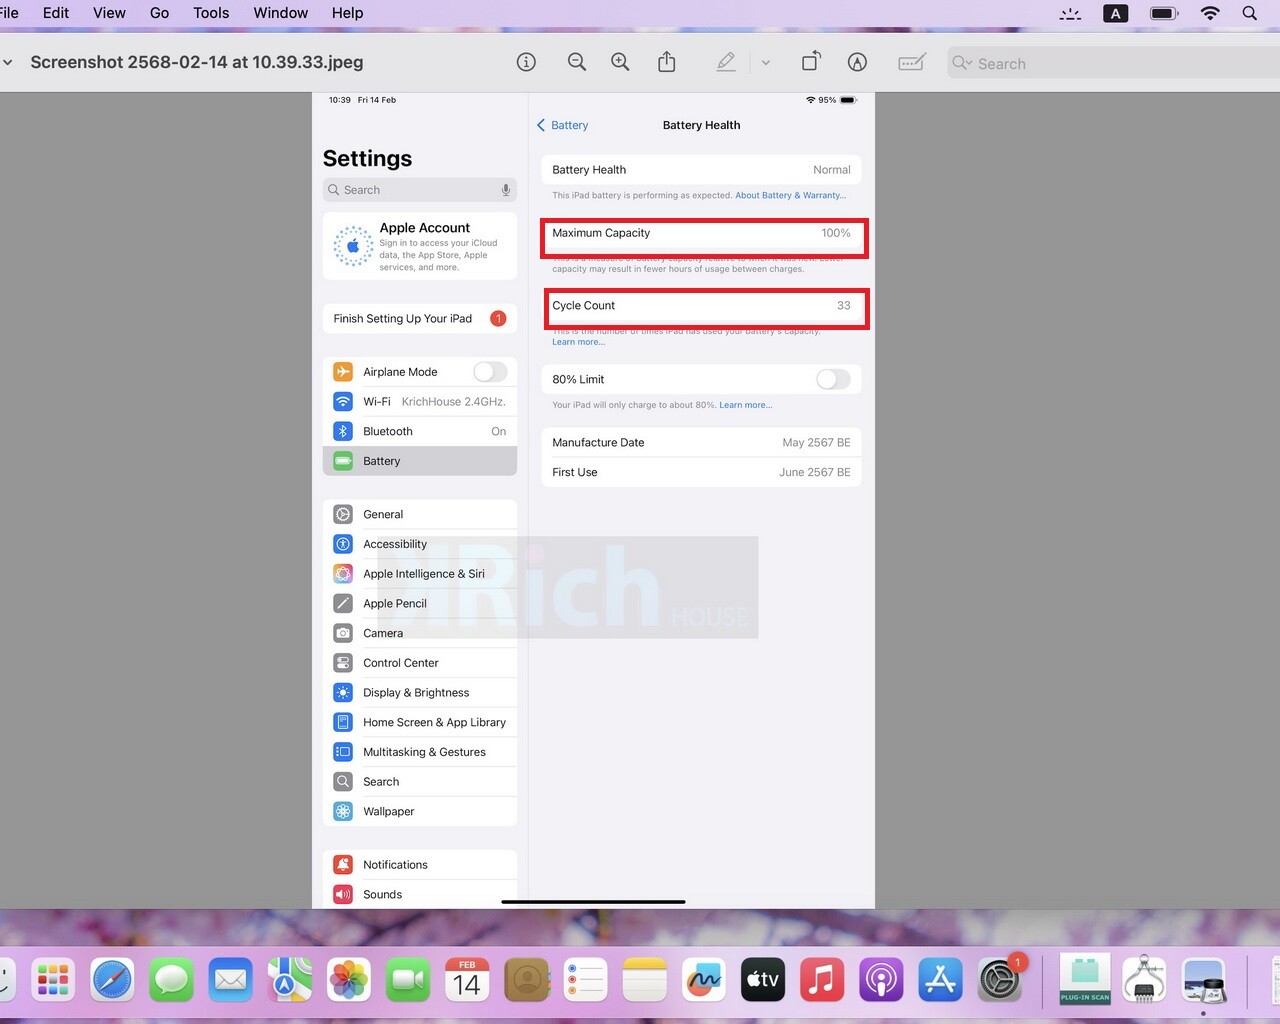Open About Battery & Warranty link

pyautogui.click(x=790, y=195)
